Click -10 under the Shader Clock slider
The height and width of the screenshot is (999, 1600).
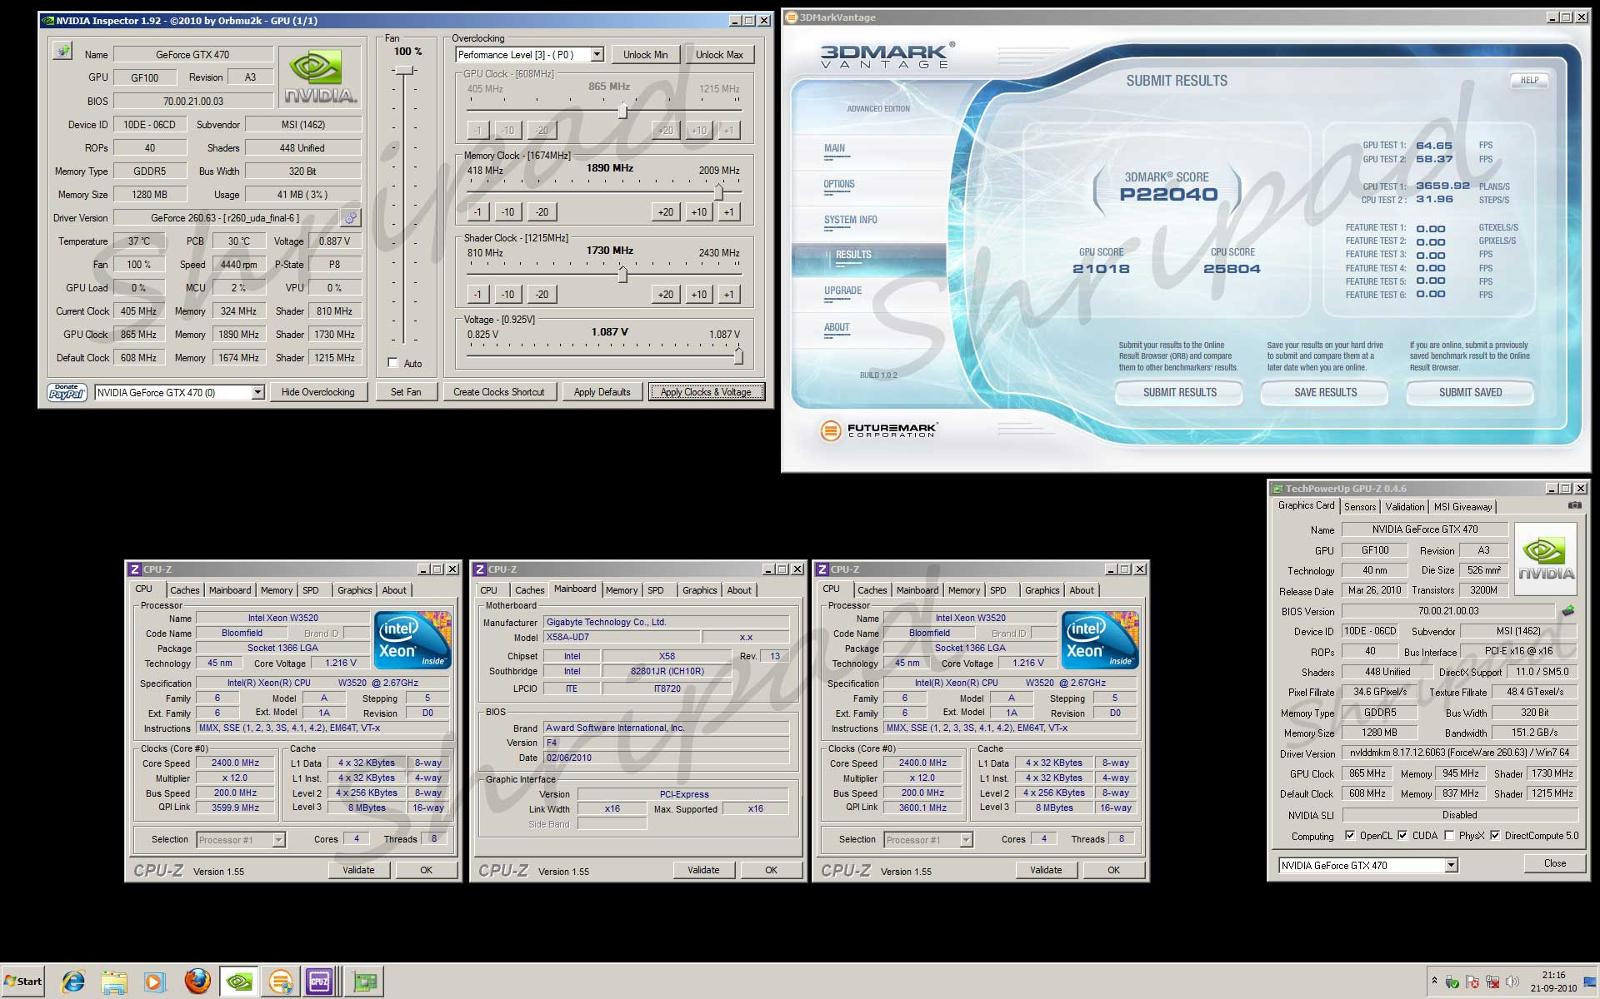coord(508,294)
